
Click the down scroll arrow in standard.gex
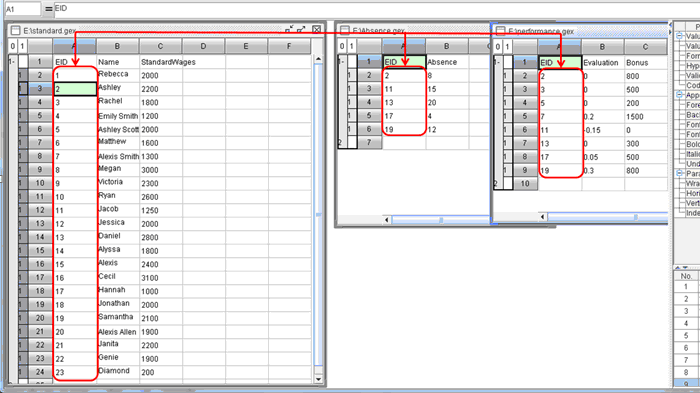[318, 379]
